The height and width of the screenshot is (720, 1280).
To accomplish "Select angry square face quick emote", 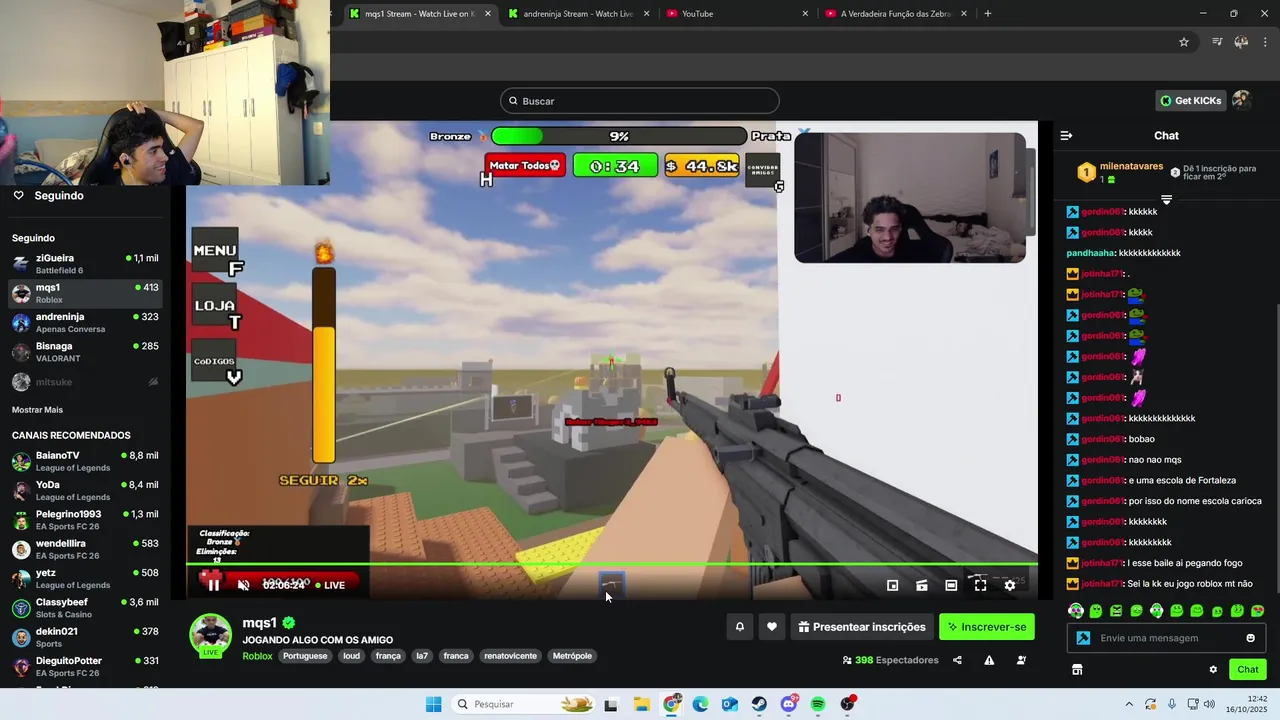I will click(x=1116, y=611).
